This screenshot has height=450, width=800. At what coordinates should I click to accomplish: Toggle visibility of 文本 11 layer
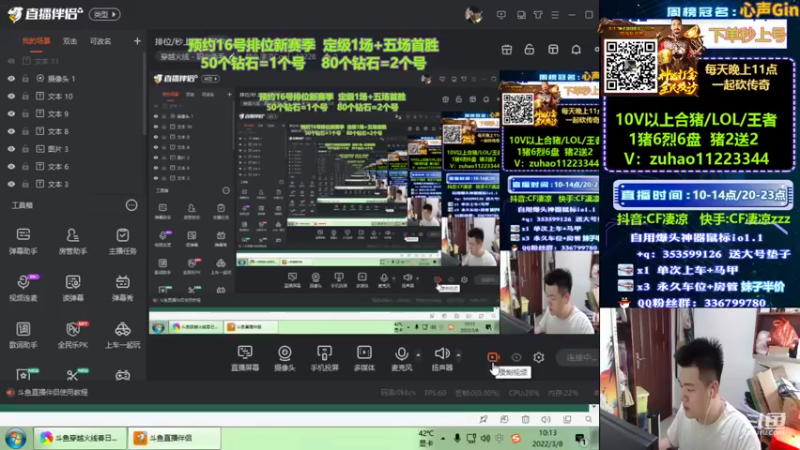click(11, 61)
